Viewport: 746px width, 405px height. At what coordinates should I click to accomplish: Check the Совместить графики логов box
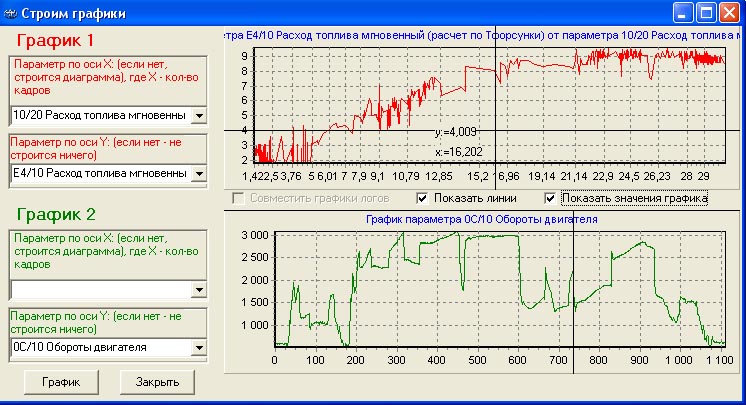point(238,198)
